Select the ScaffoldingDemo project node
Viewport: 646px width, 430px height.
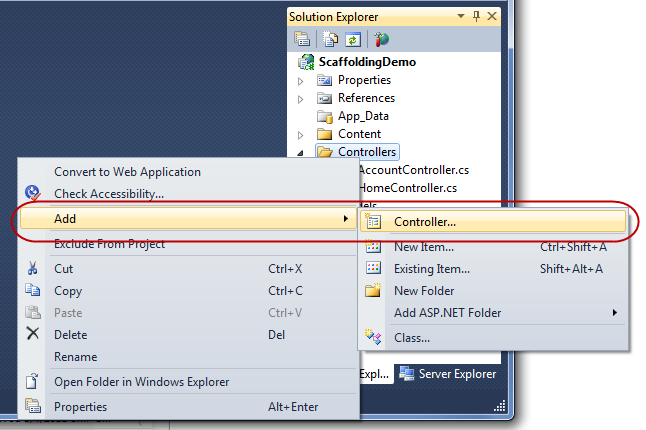coord(367,62)
